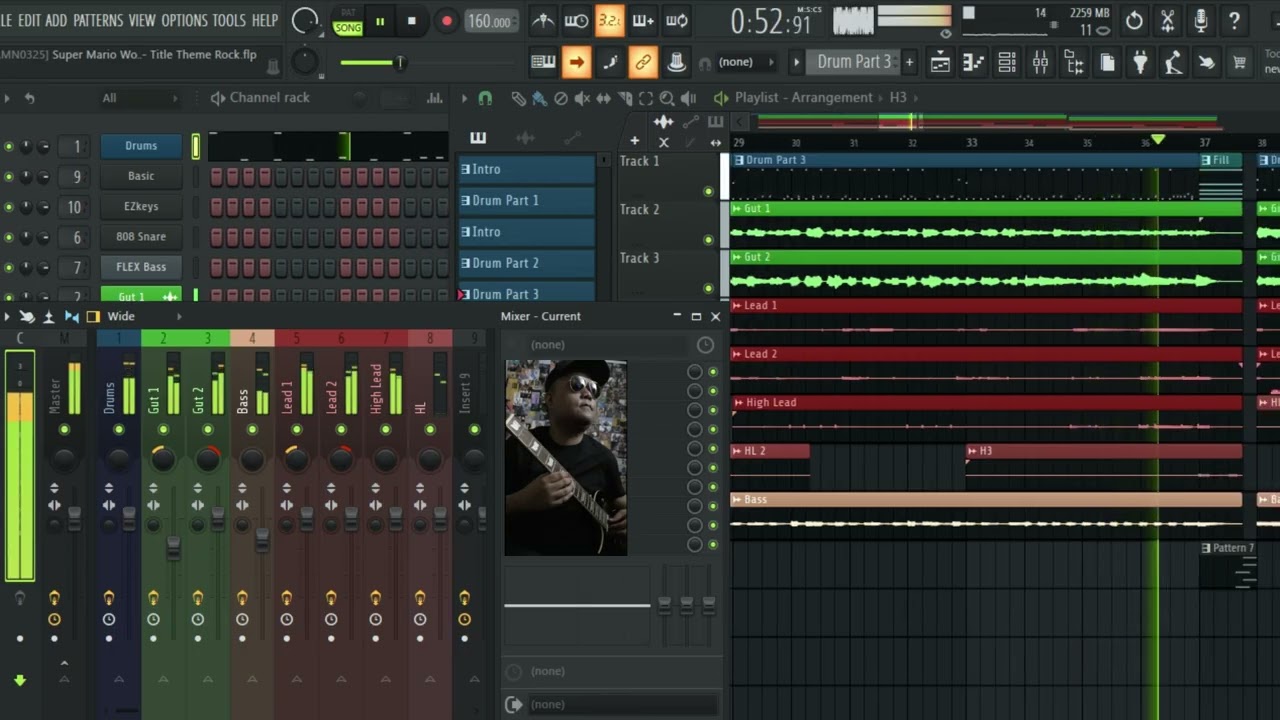Select the playlist Draw pencil tool
1280x720 pixels.
click(518, 98)
